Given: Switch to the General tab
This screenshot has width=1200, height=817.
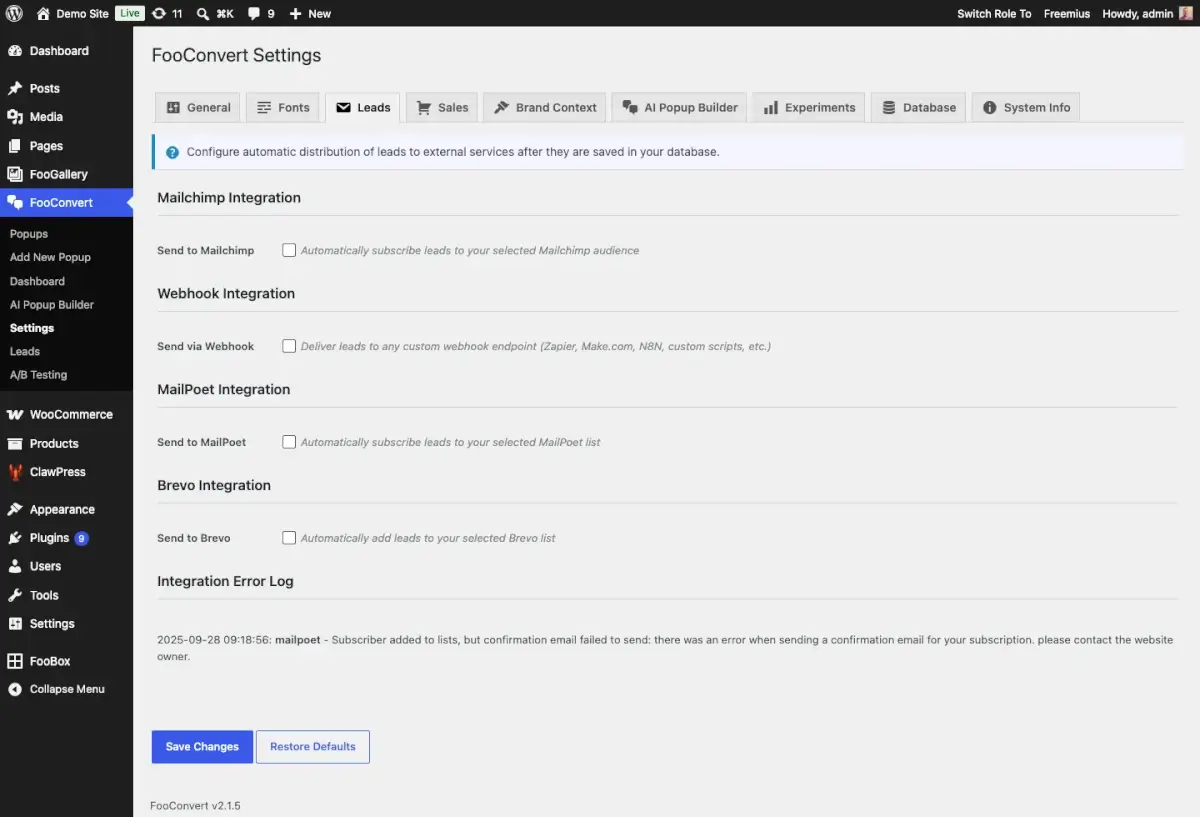Looking at the screenshot, I should point(198,107).
